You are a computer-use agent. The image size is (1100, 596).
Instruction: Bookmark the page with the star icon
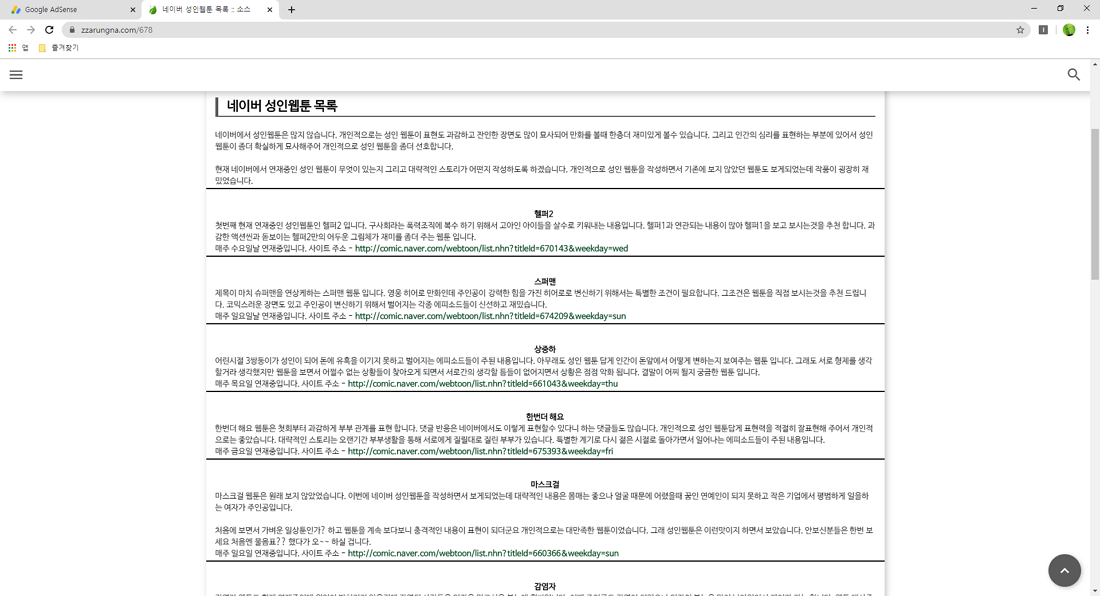point(1020,30)
